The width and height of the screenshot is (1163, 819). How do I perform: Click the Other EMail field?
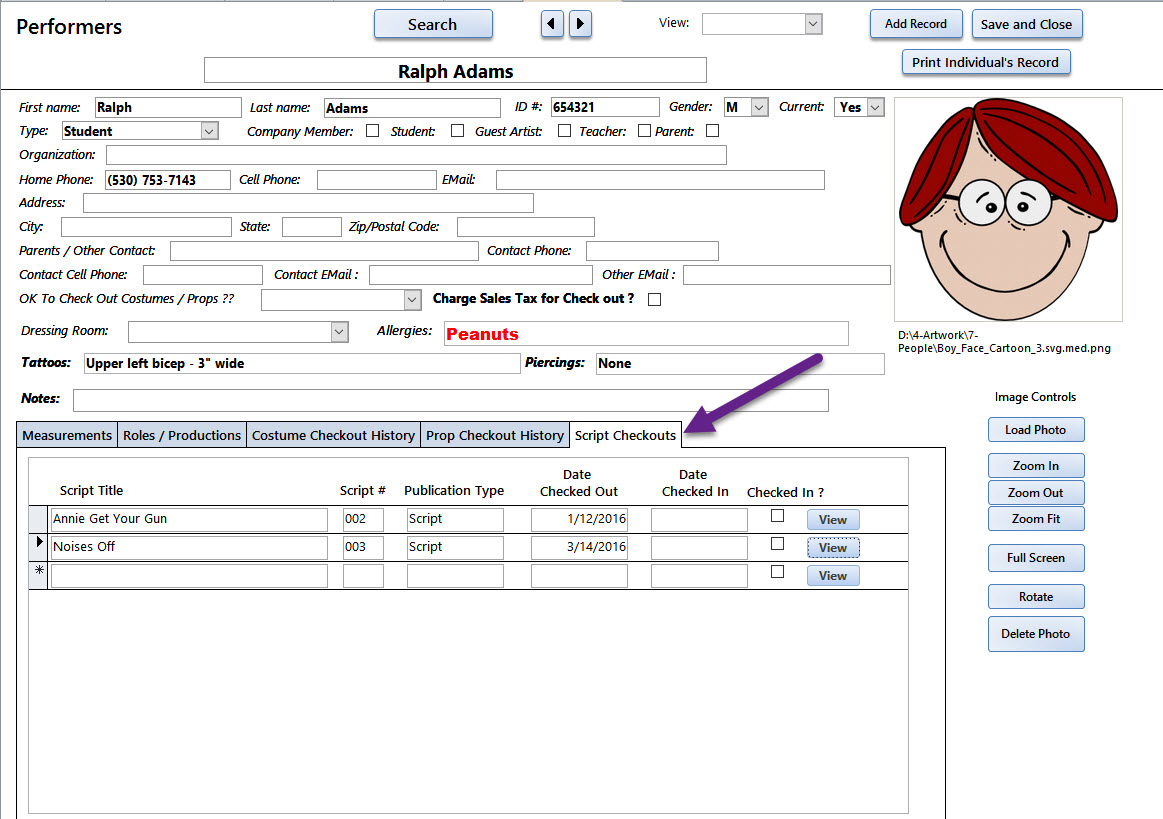click(786, 275)
